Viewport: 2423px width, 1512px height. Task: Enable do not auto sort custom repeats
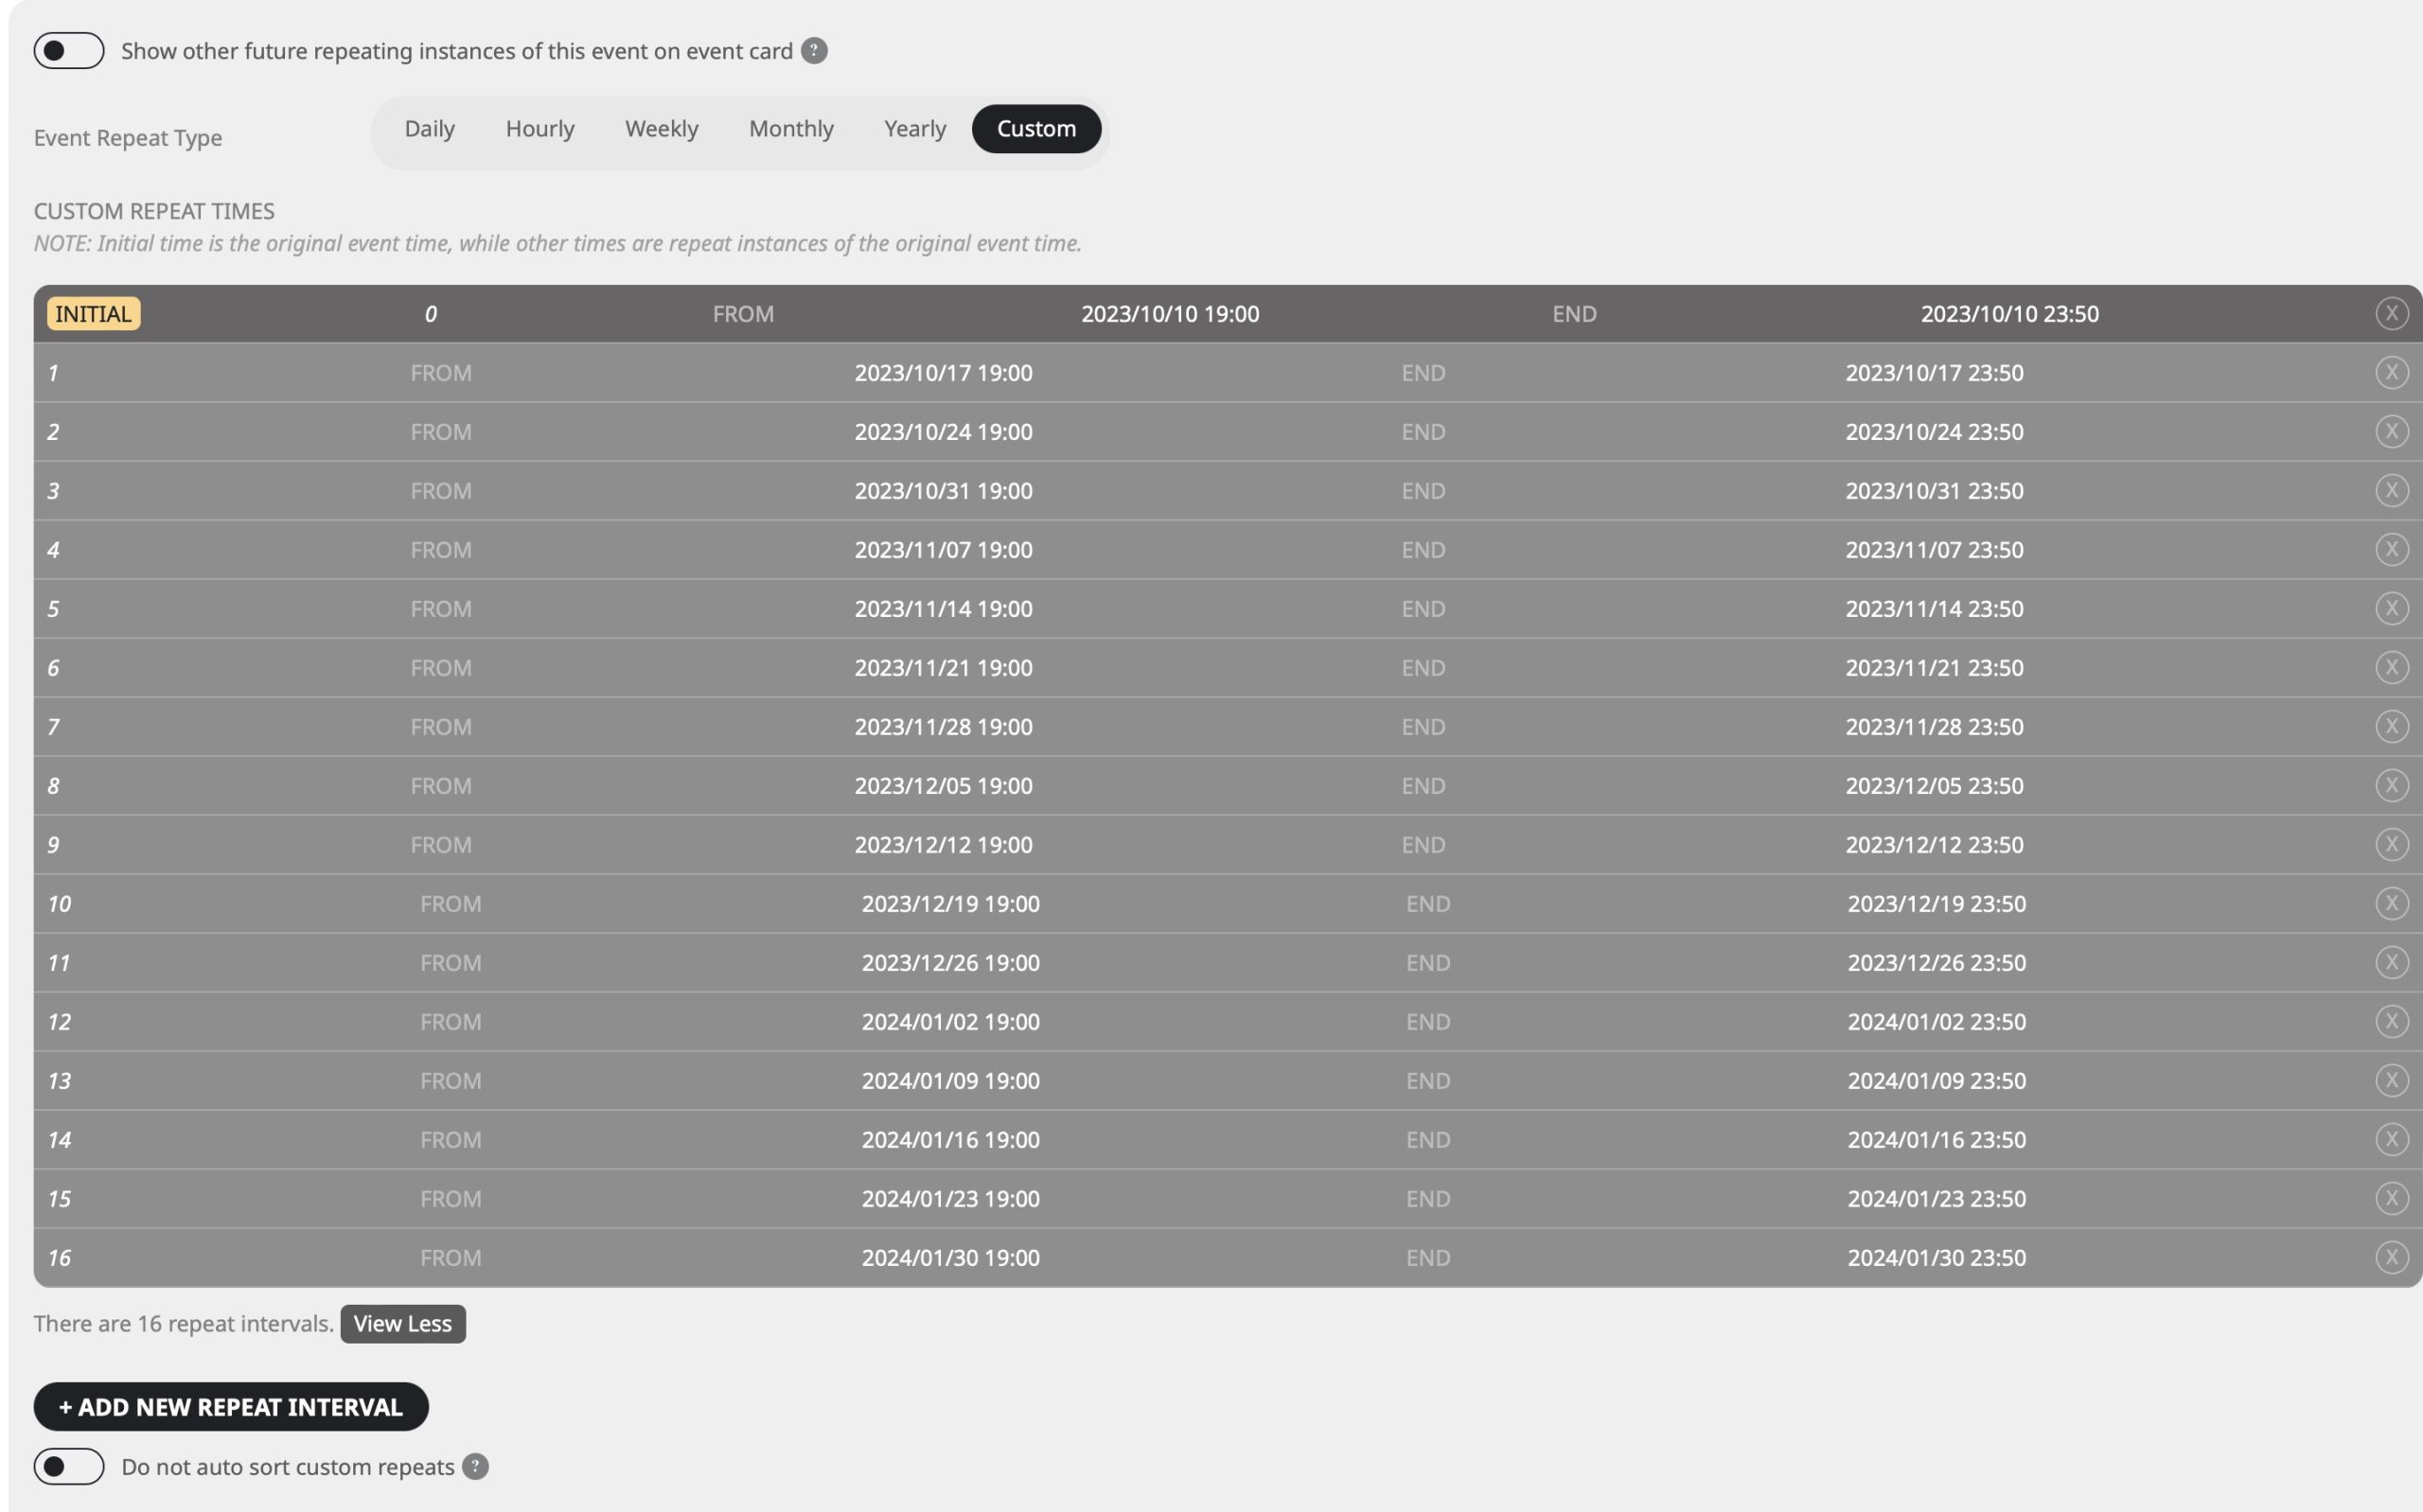click(x=69, y=1467)
